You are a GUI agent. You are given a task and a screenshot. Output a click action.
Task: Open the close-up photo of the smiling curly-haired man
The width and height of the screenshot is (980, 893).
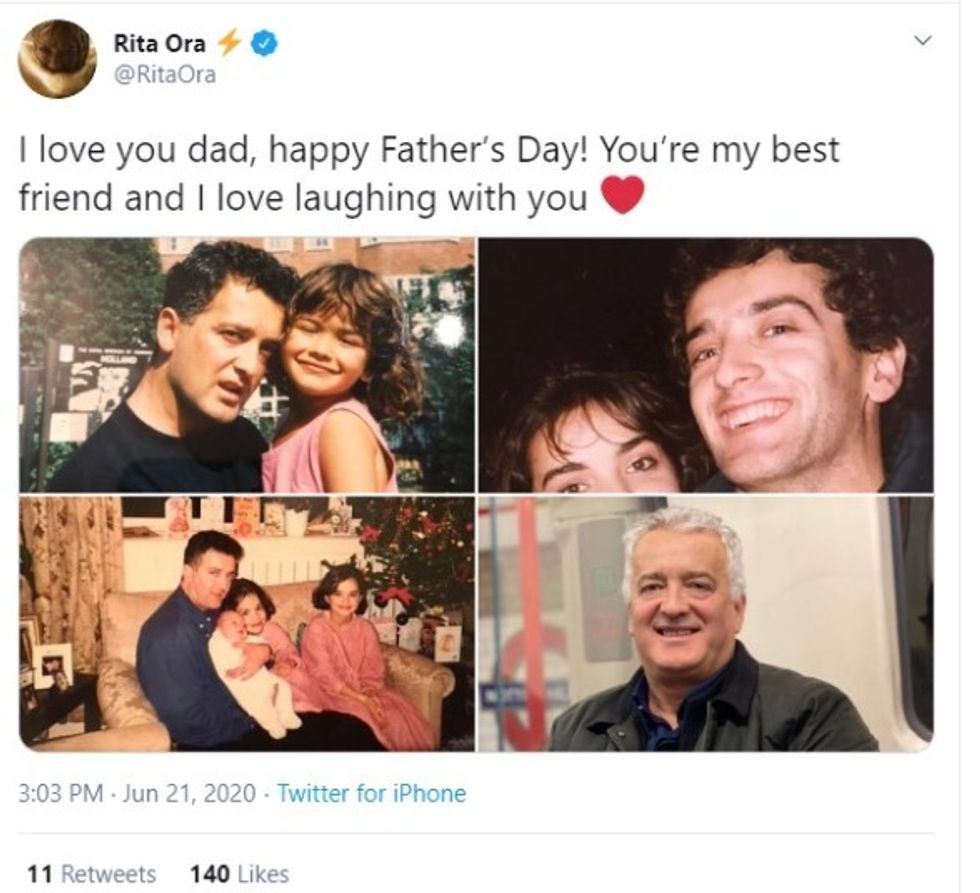click(x=705, y=365)
